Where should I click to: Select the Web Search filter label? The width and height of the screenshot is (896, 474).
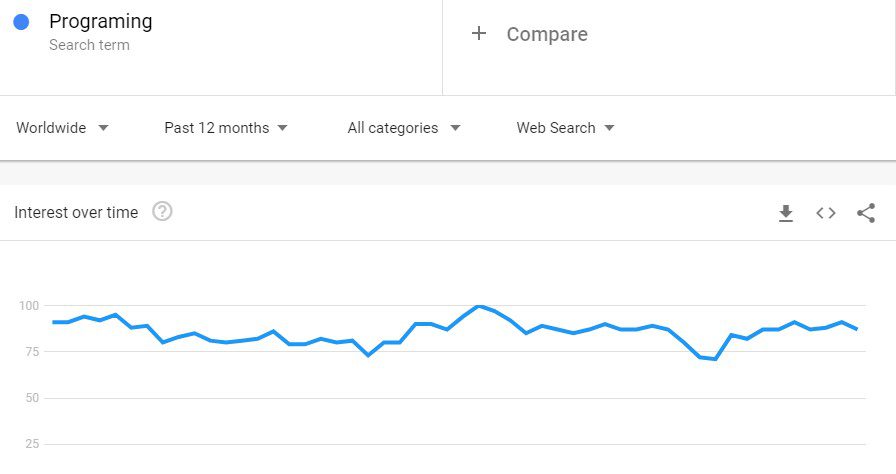(556, 128)
